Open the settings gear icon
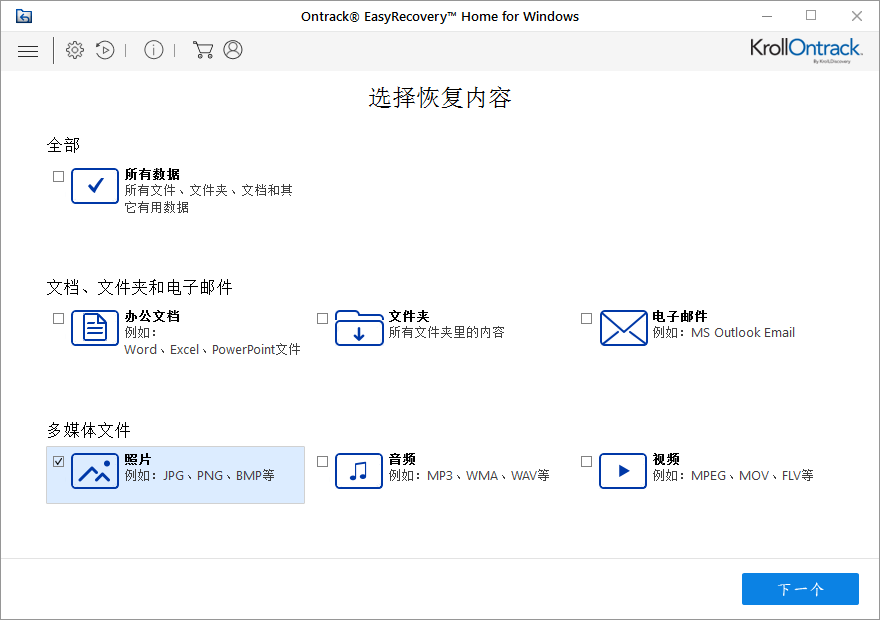This screenshot has width=880, height=620. point(74,49)
